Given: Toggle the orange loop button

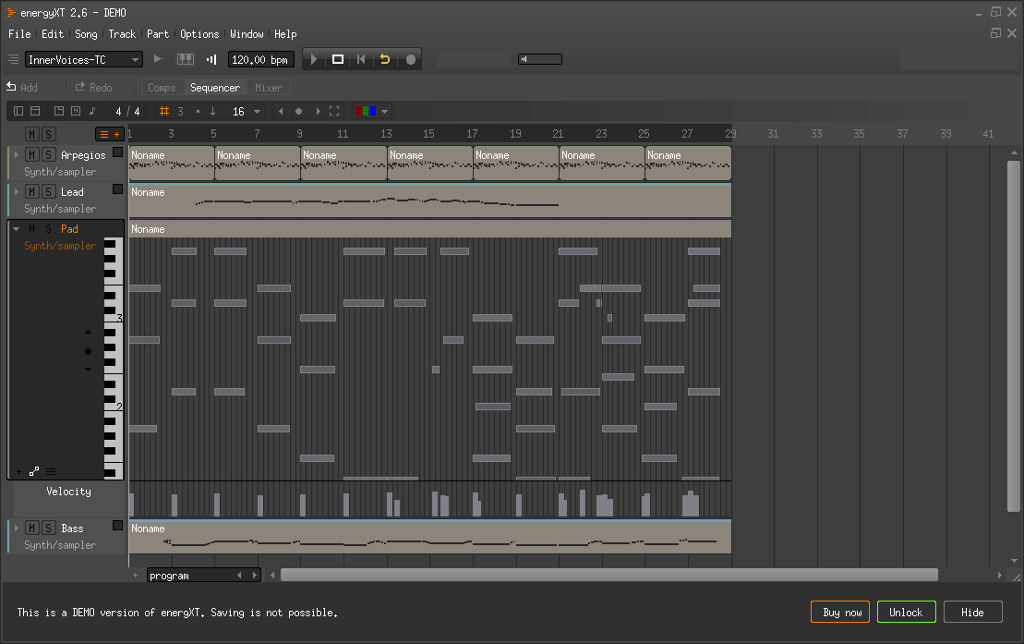Looking at the screenshot, I should click(385, 60).
